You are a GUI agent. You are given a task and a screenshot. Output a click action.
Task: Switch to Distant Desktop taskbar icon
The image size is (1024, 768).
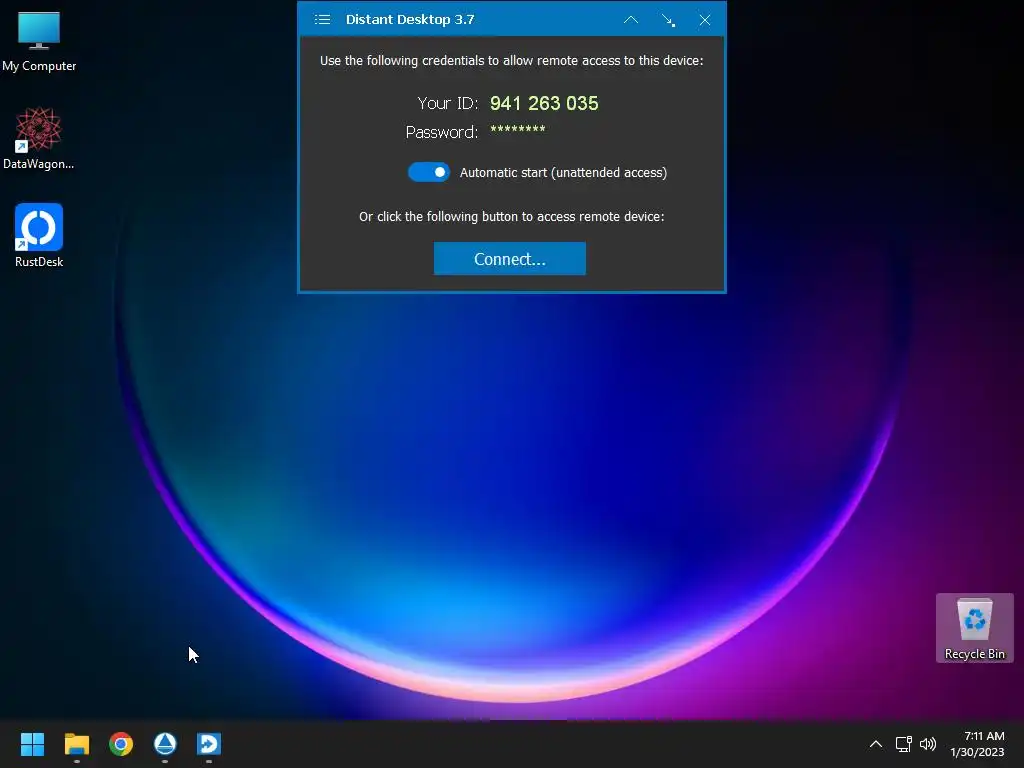point(209,744)
